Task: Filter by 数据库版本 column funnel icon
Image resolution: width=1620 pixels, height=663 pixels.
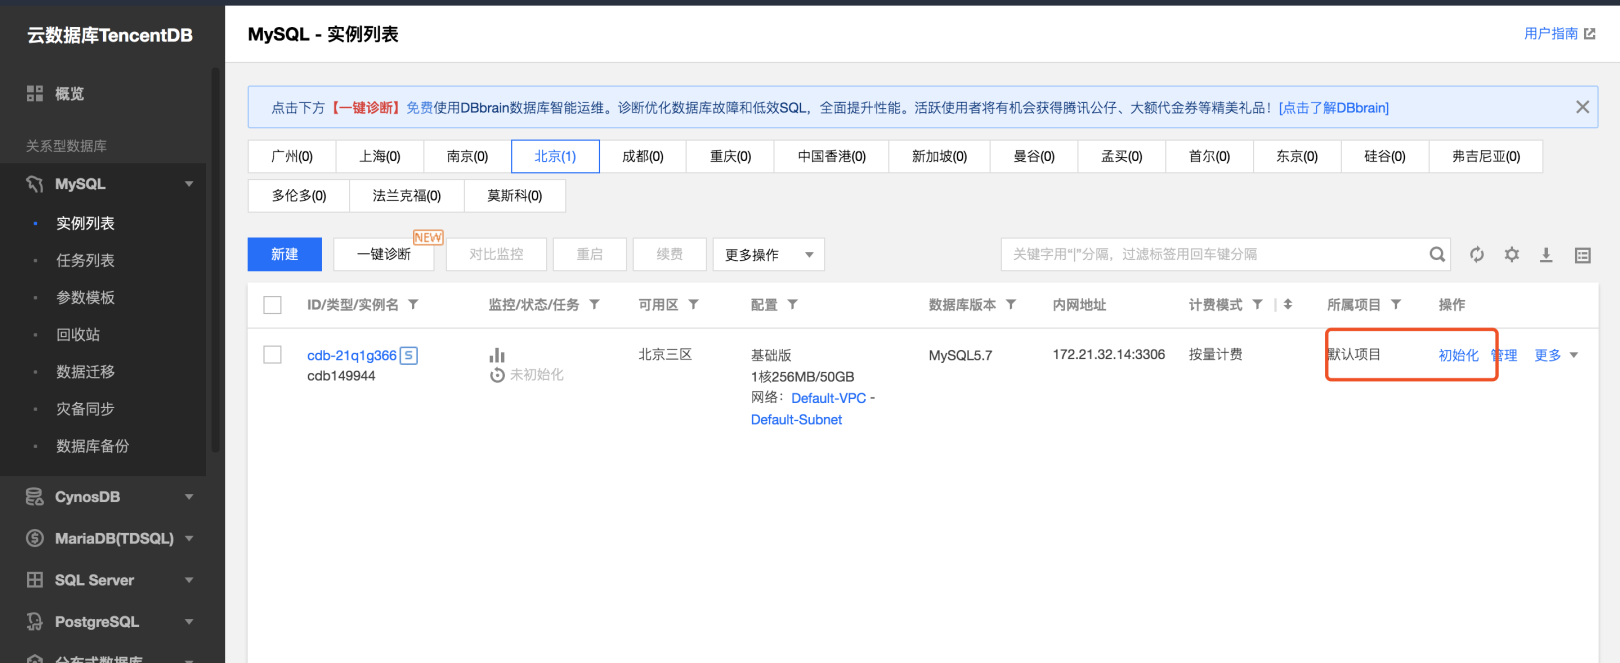Action: pos(1011,304)
